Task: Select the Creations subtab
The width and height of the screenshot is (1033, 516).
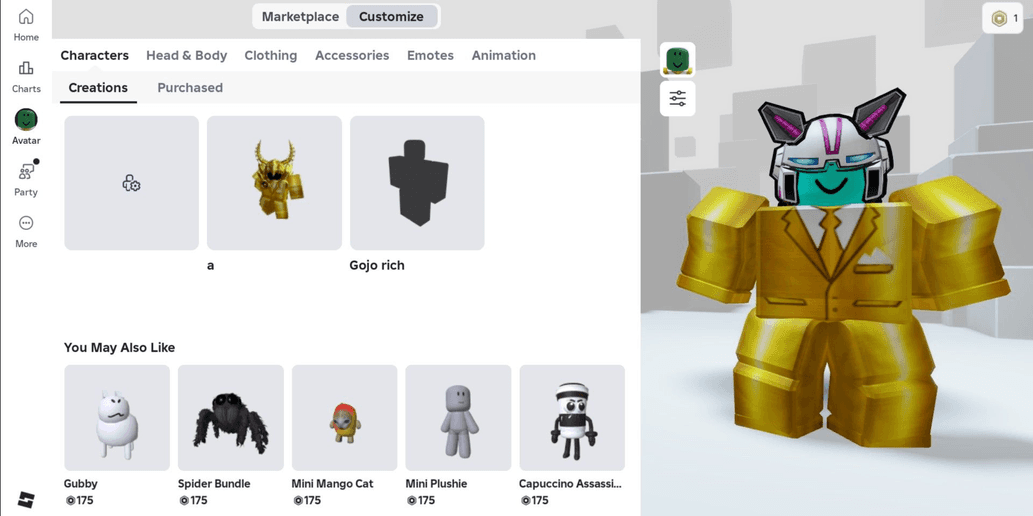Action: (x=98, y=88)
